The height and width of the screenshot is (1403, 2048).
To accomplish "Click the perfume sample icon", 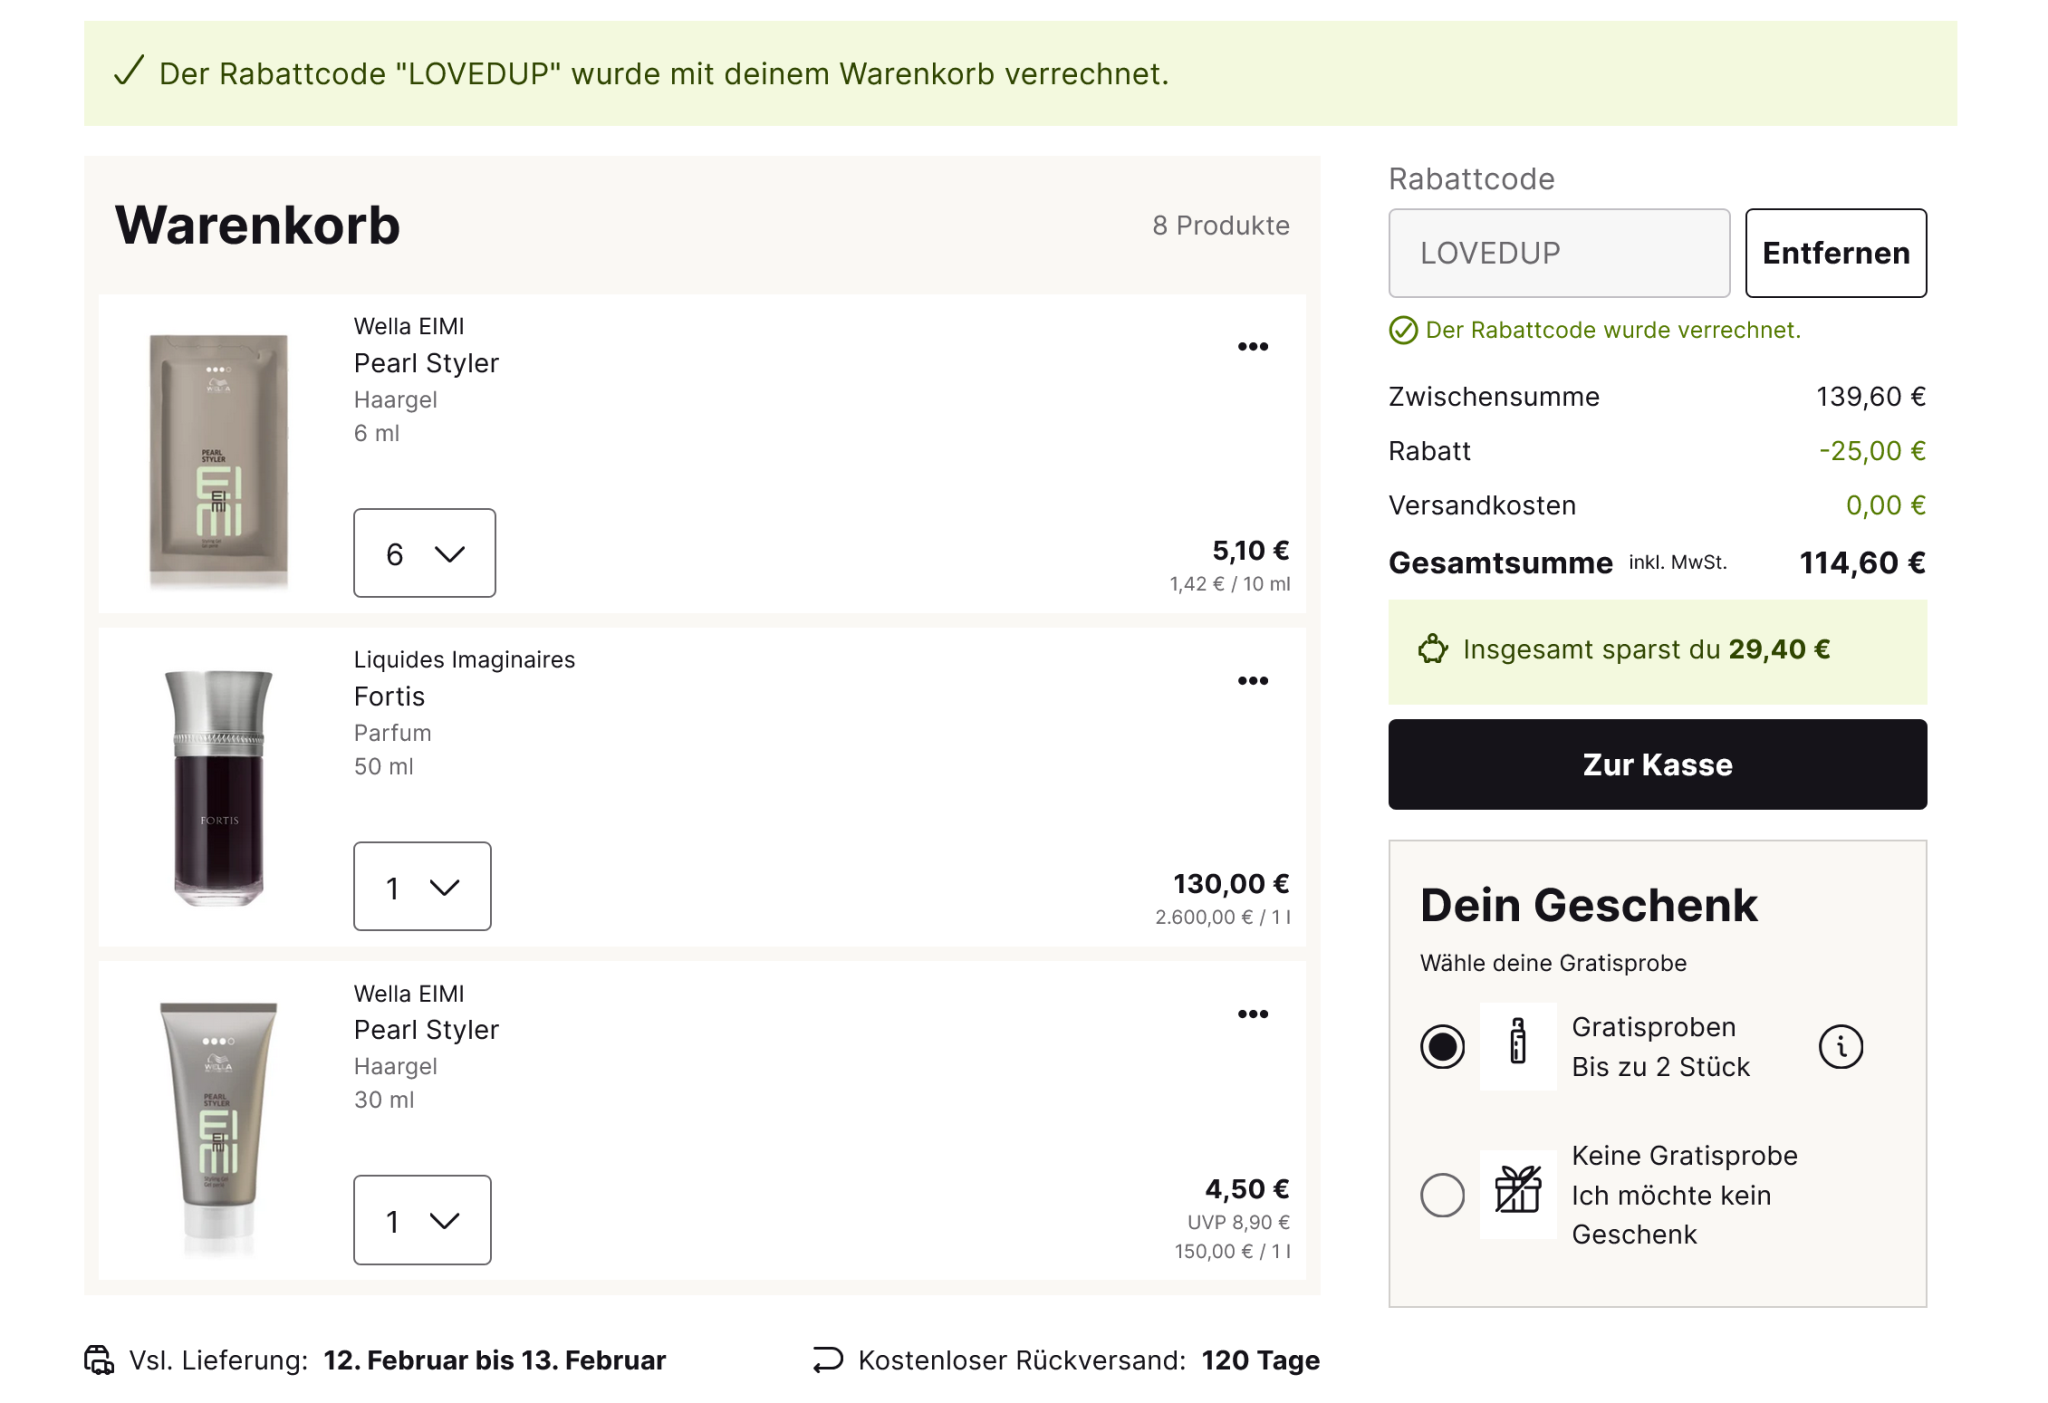I will coord(1517,1046).
